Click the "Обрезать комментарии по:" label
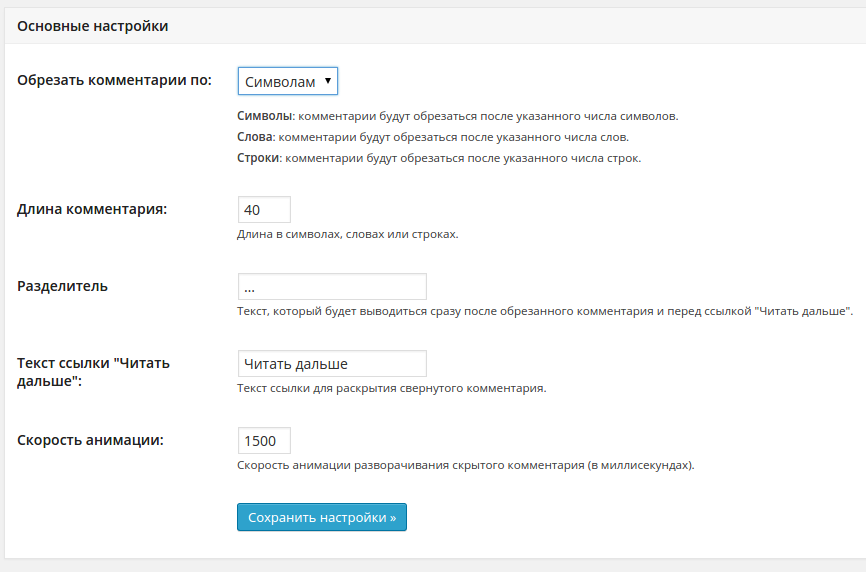The image size is (866, 572). (x=115, y=81)
